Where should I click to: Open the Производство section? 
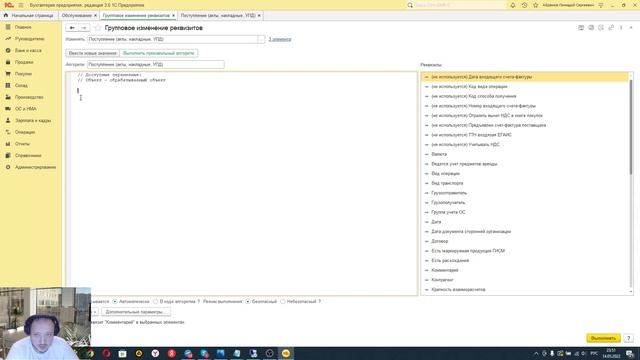pyautogui.click(x=29, y=97)
